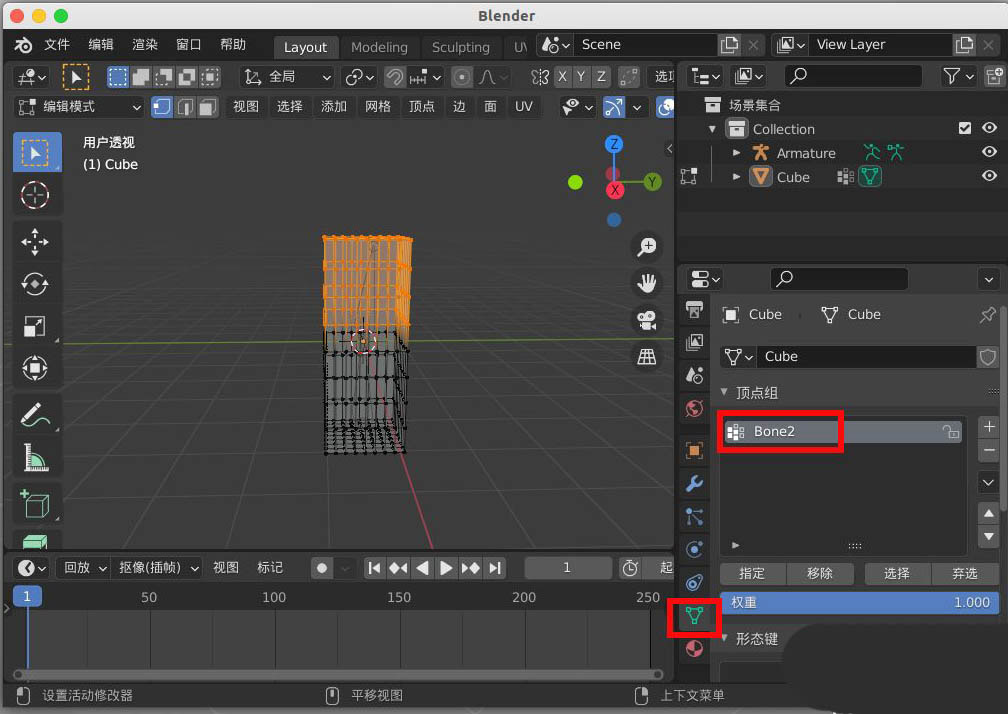
Task: Open the Mesh menu in viewport header
Action: [378, 107]
